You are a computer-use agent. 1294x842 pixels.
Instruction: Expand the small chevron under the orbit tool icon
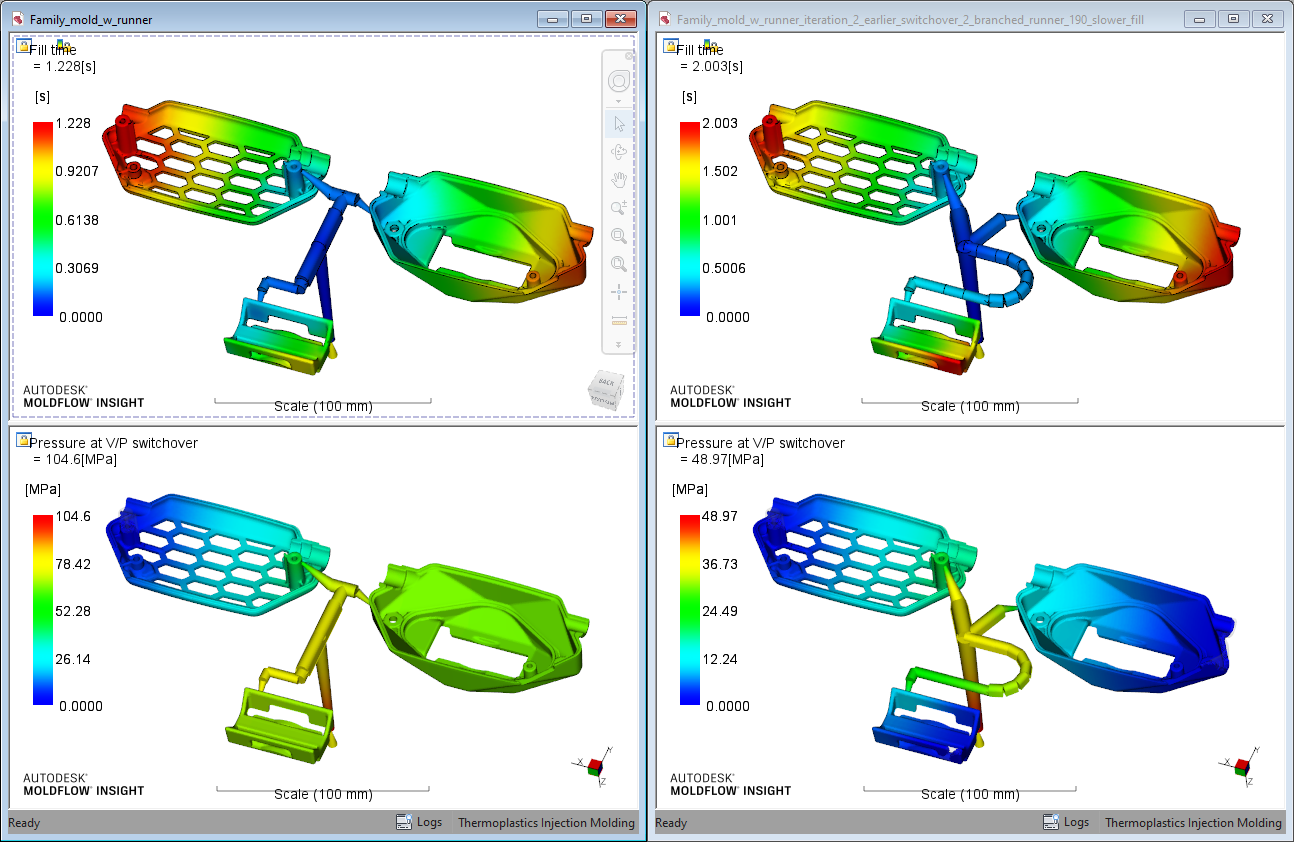point(618,101)
